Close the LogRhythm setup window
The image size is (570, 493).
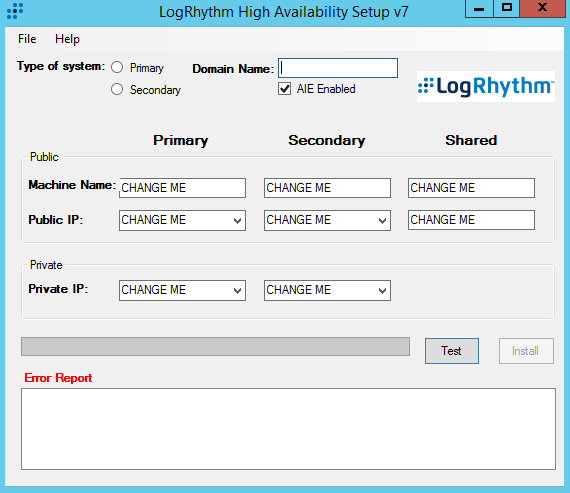[542, 8]
